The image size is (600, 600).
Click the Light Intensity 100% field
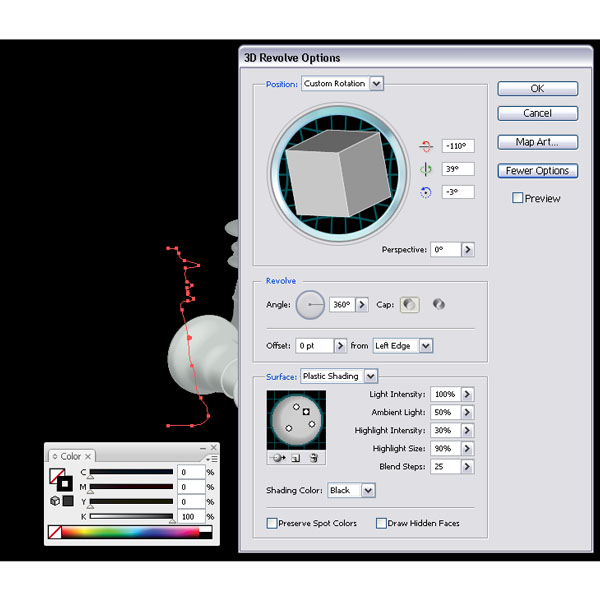point(445,394)
